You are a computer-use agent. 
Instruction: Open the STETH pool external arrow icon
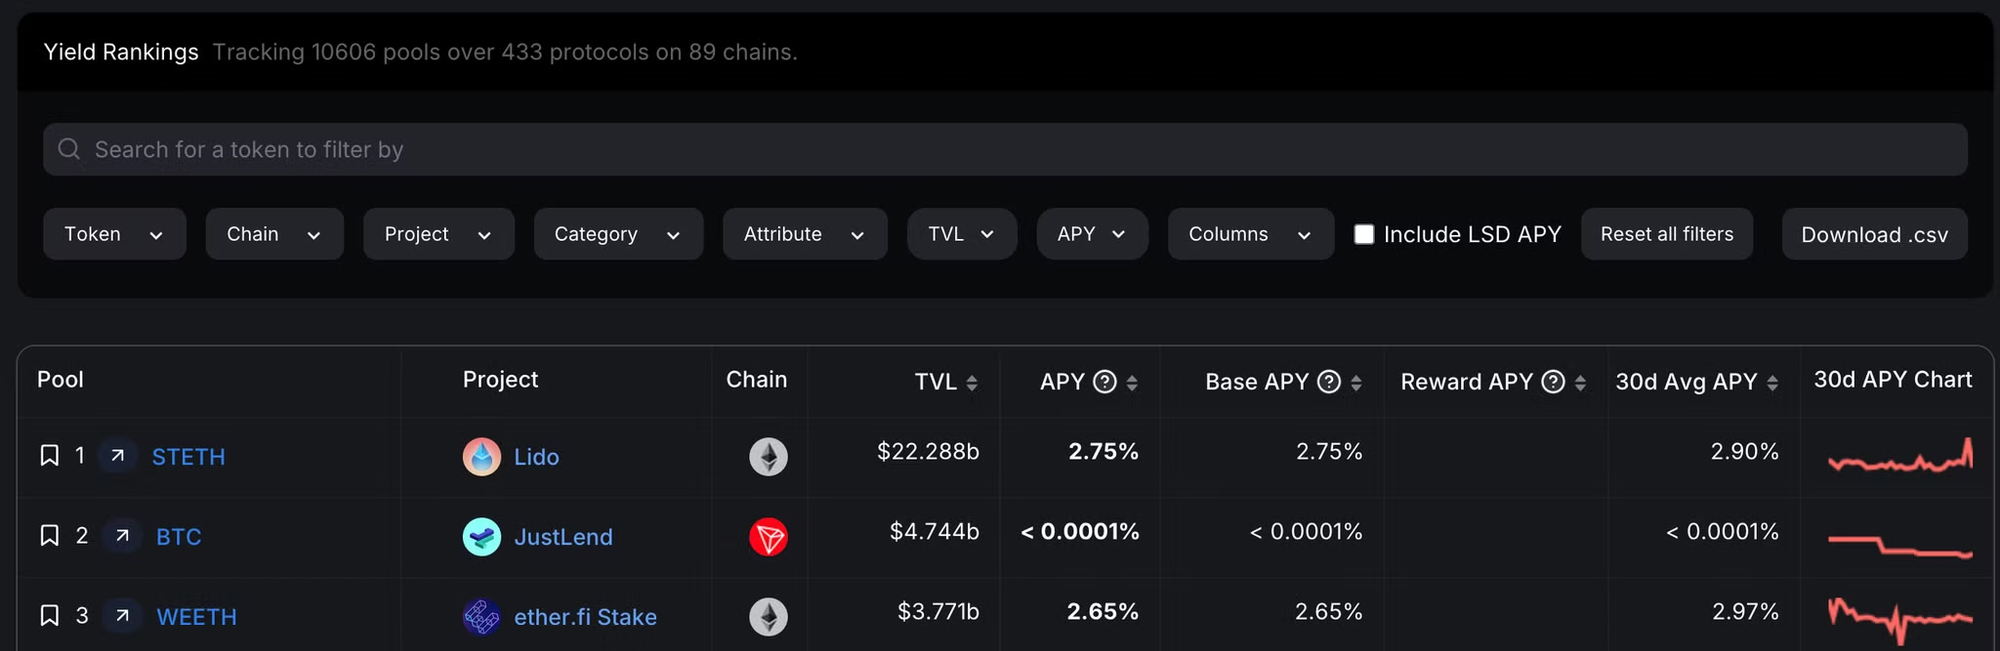(x=118, y=456)
